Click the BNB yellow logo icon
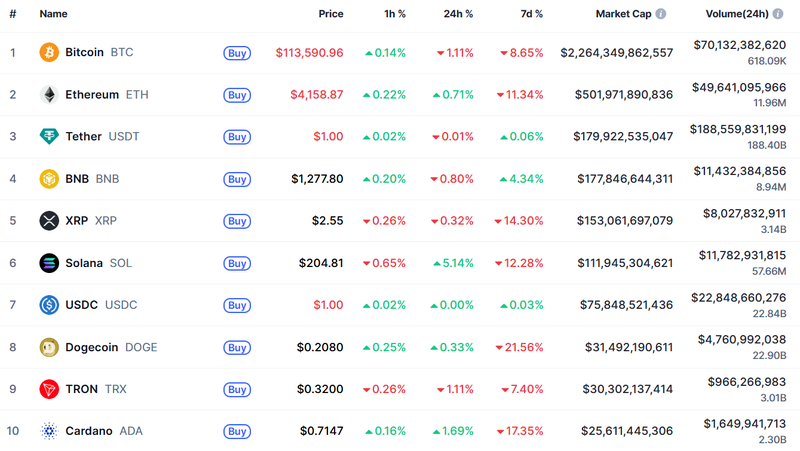The height and width of the screenshot is (451, 800). 49,179
